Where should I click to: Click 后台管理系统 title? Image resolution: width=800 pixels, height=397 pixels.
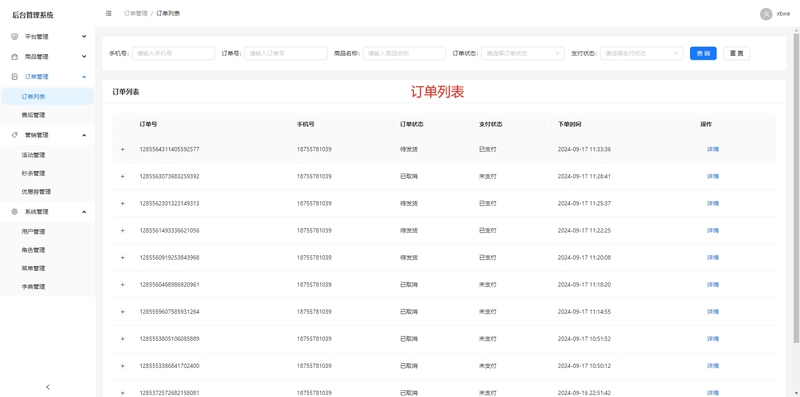coord(33,15)
